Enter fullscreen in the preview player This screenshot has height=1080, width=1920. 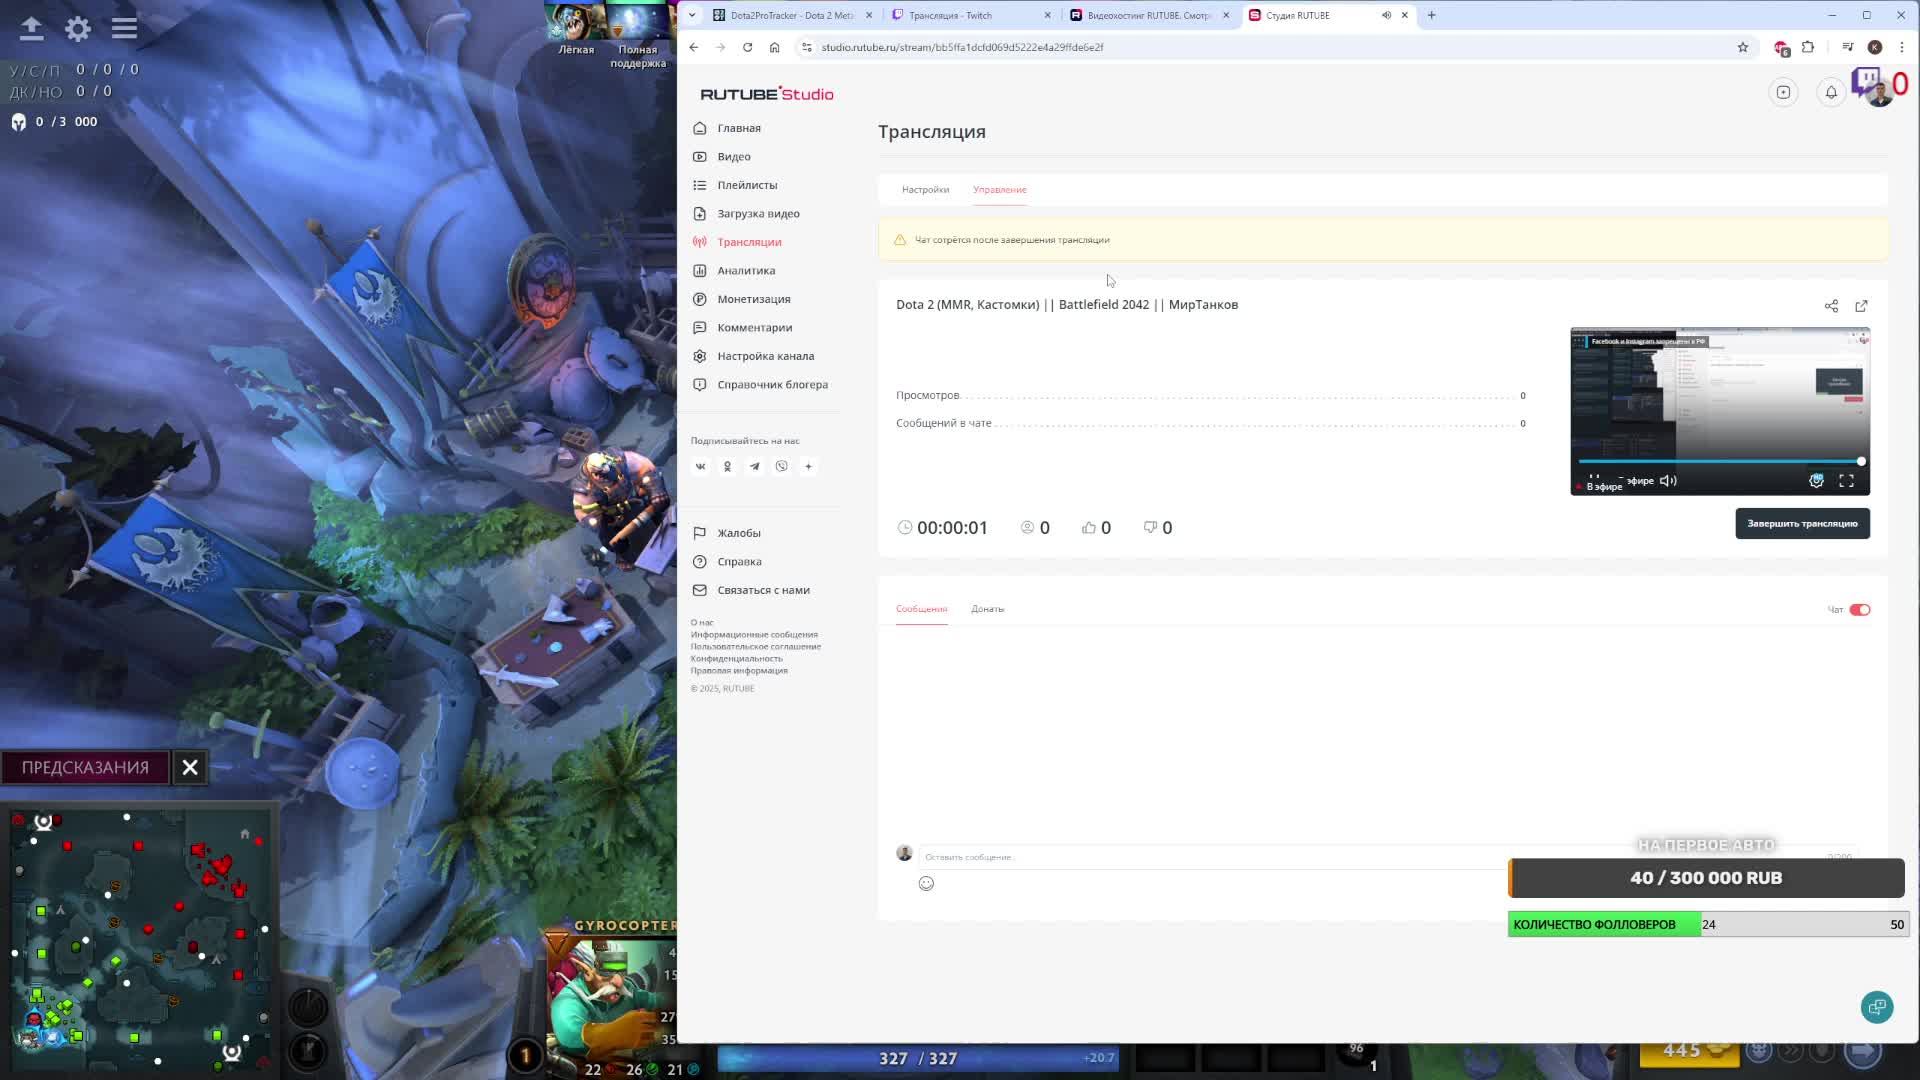[x=1846, y=481]
